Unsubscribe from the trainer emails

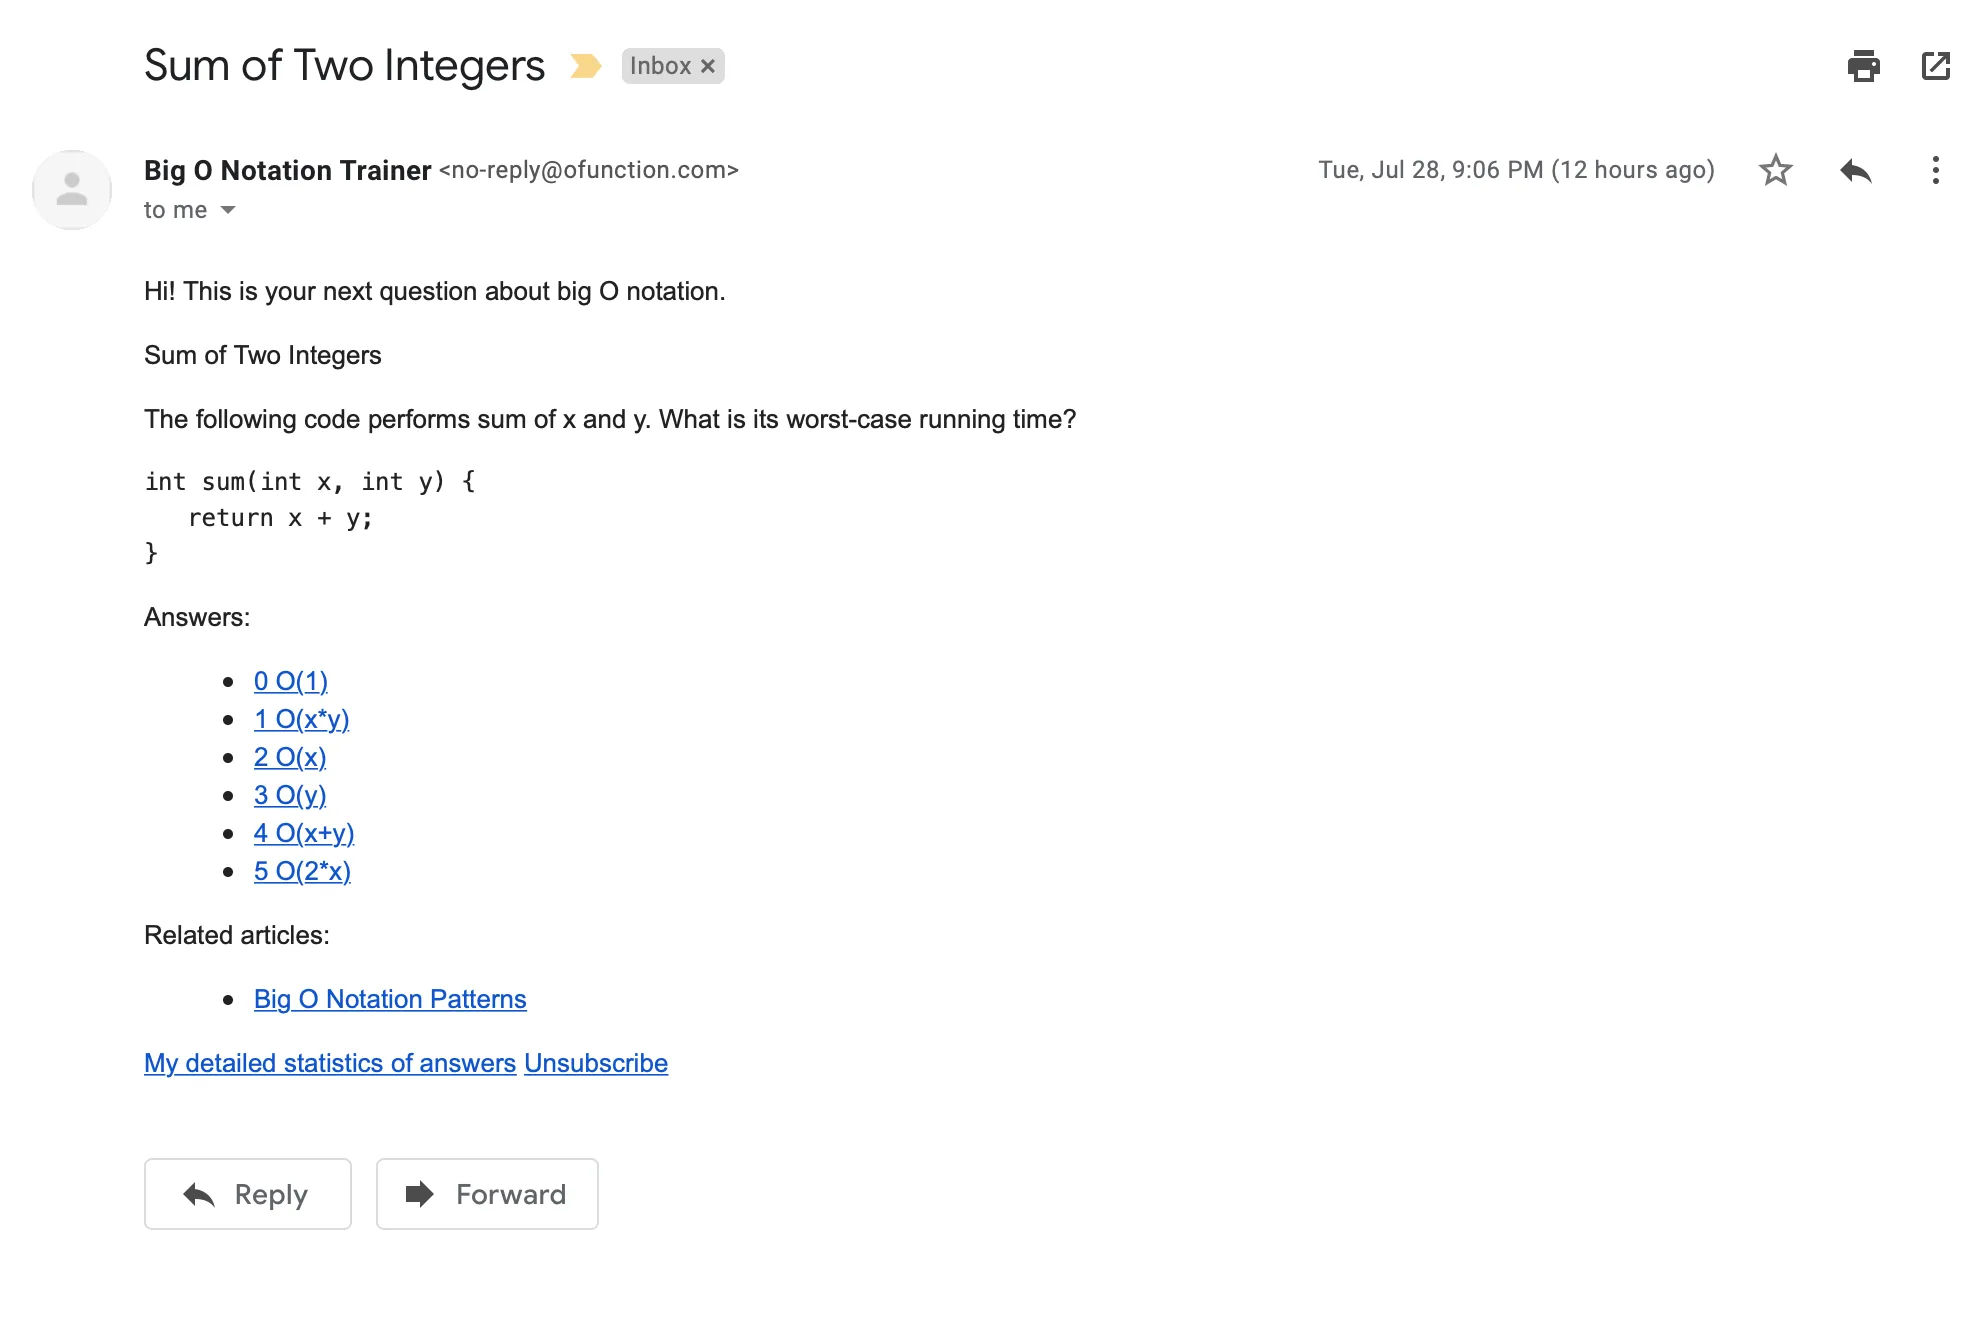596,1063
